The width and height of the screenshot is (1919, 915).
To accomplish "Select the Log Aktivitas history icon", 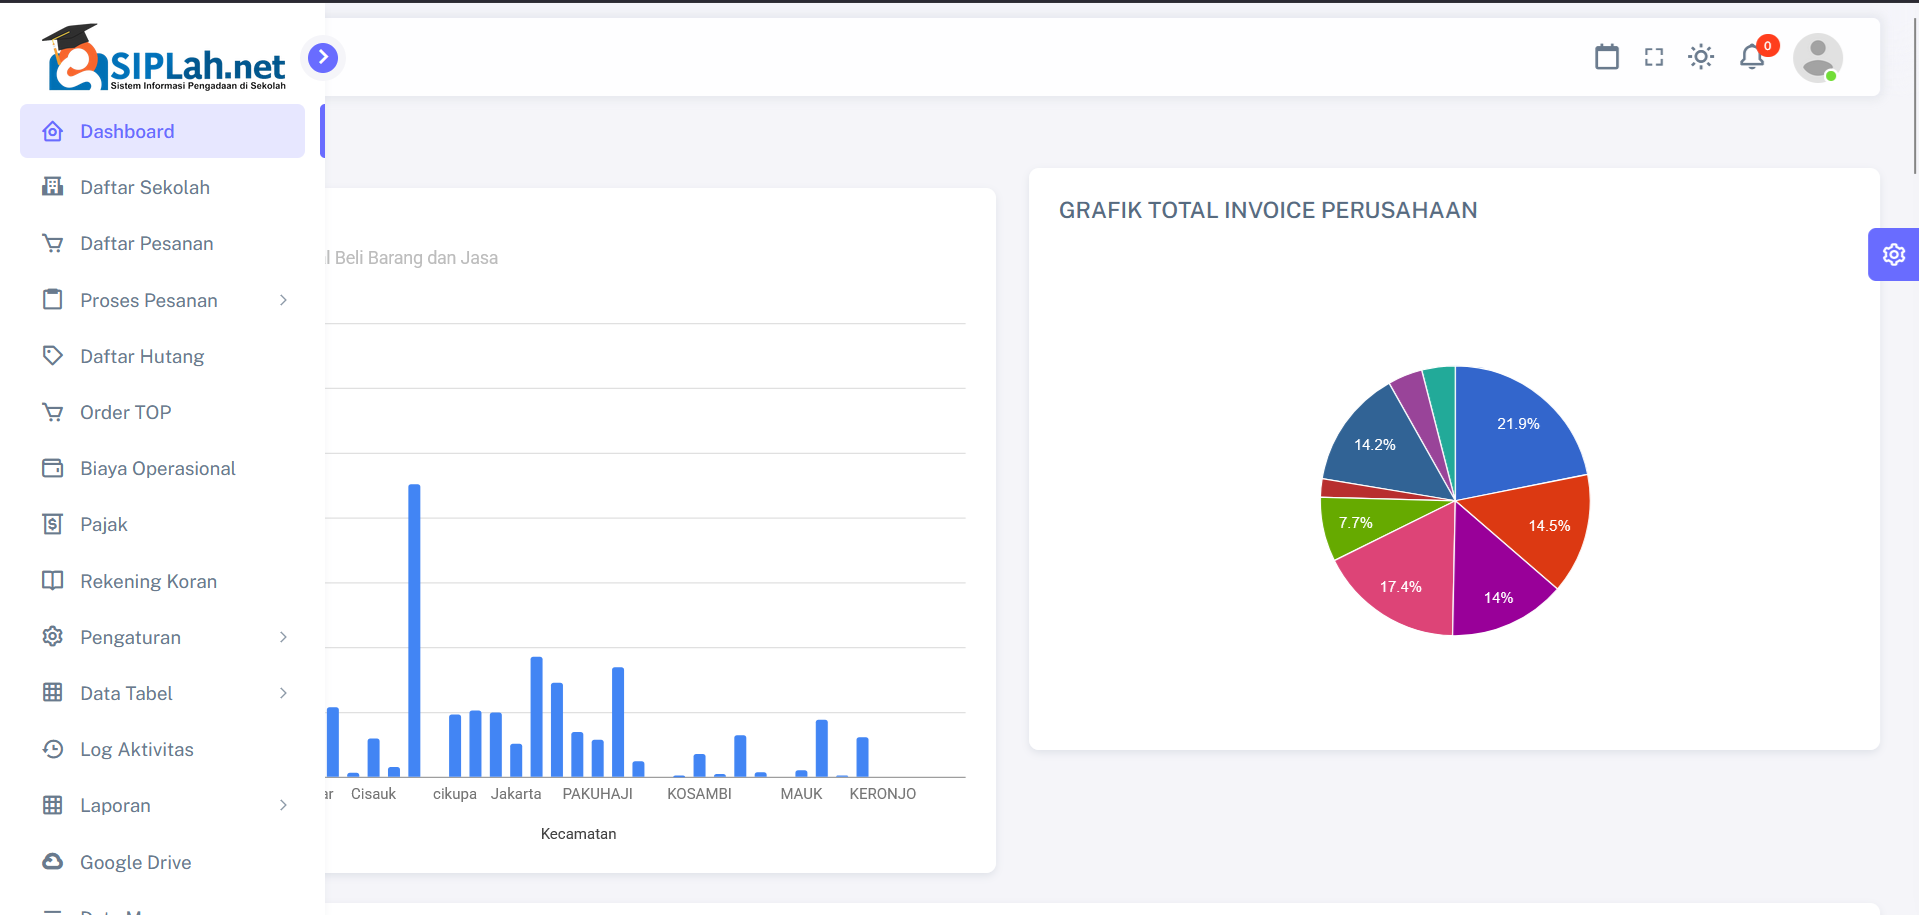I will pos(53,749).
